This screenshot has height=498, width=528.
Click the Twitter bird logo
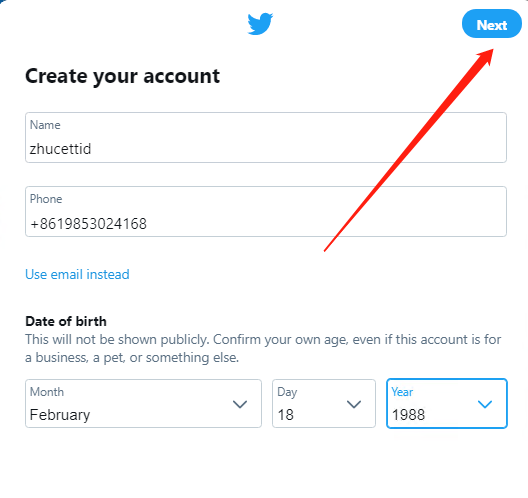(260, 24)
